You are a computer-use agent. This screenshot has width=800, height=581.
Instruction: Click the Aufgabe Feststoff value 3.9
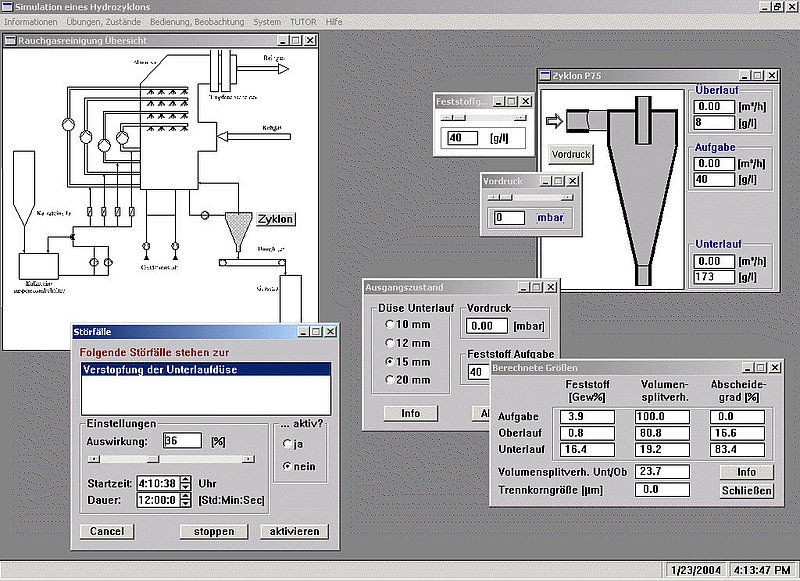587,417
